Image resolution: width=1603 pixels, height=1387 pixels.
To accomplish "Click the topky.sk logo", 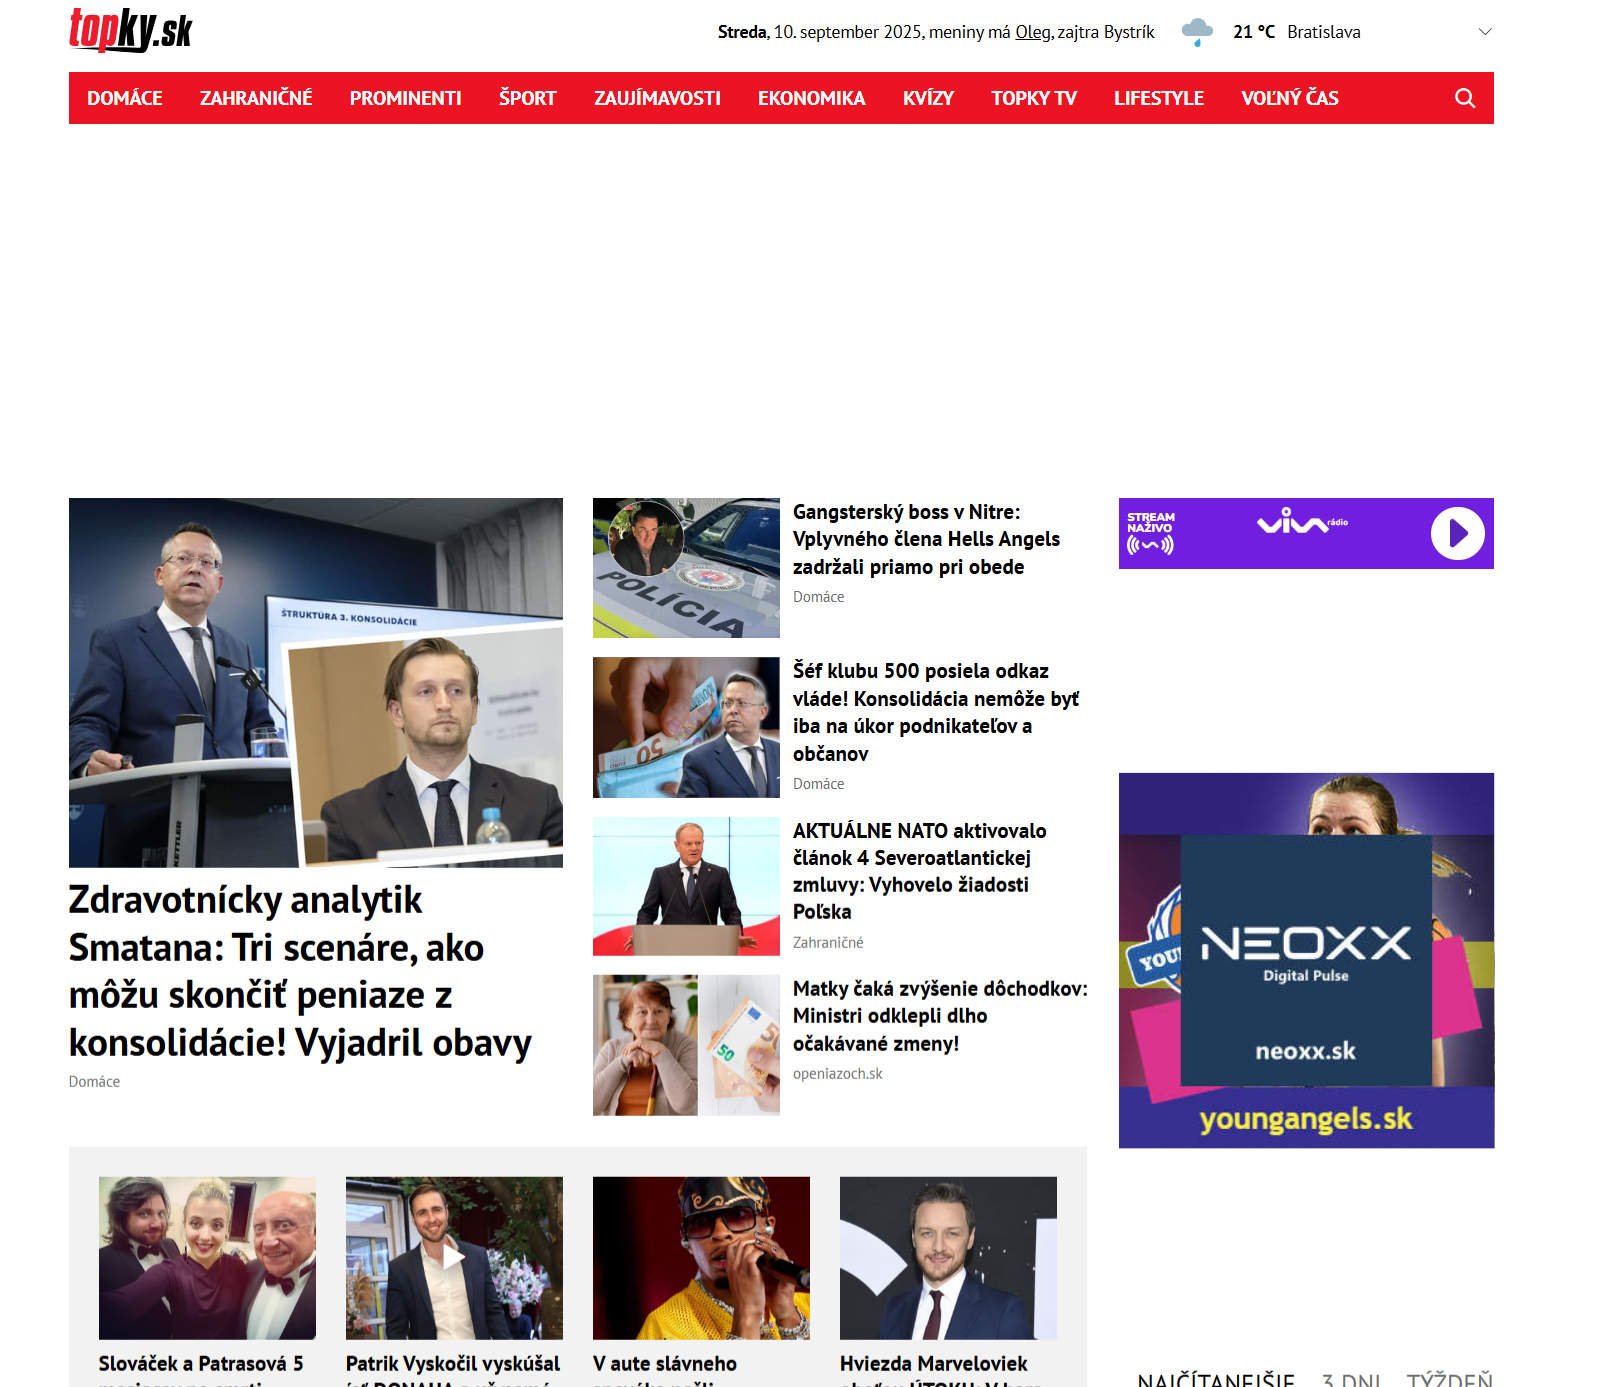I will (130, 30).
